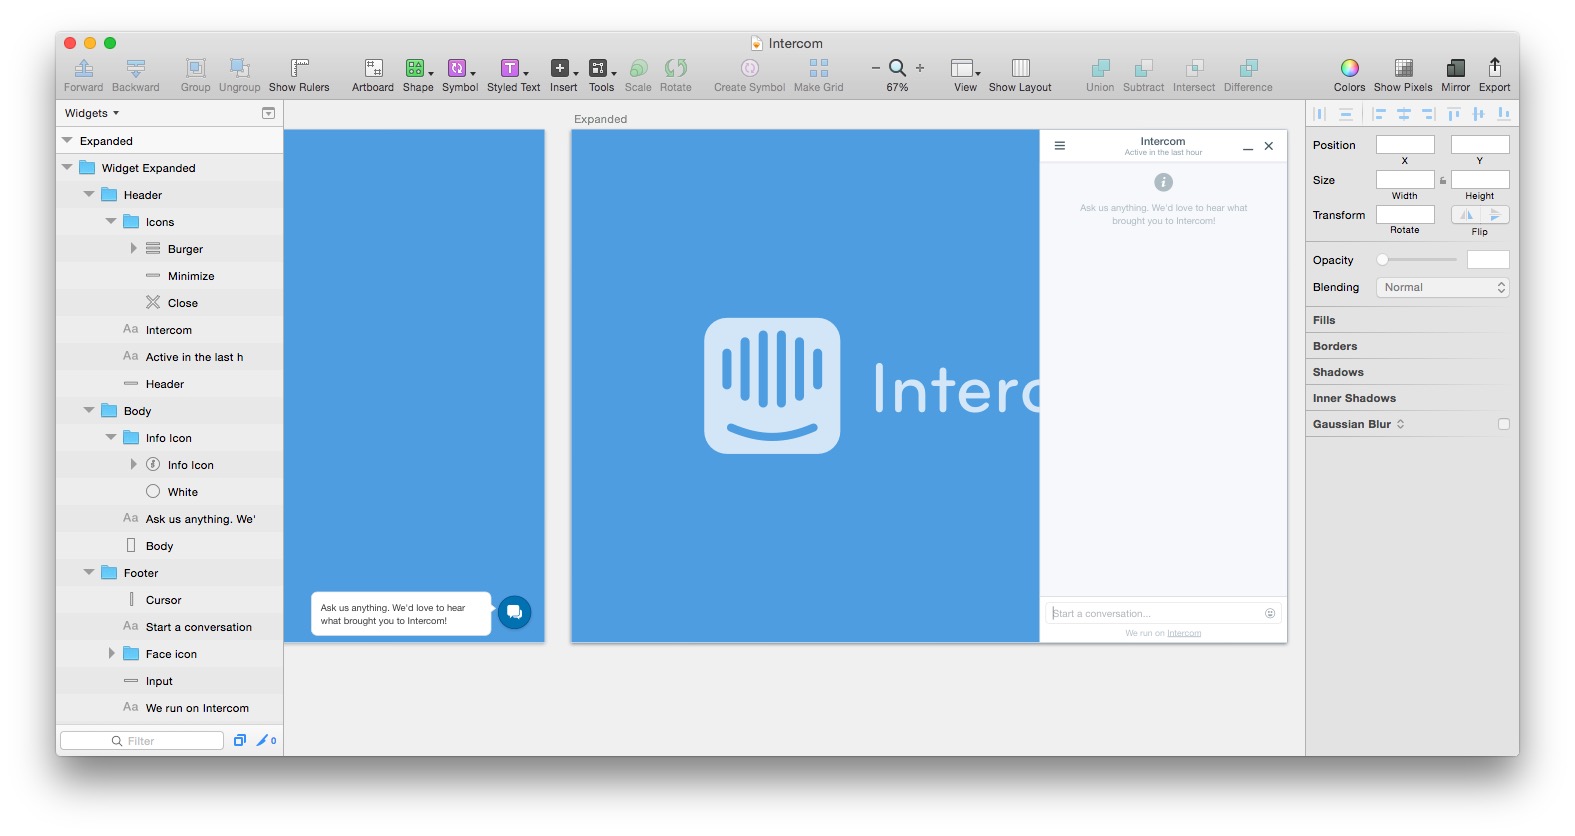
Task: Click the flip vertical button
Action: pos(1495,215)
